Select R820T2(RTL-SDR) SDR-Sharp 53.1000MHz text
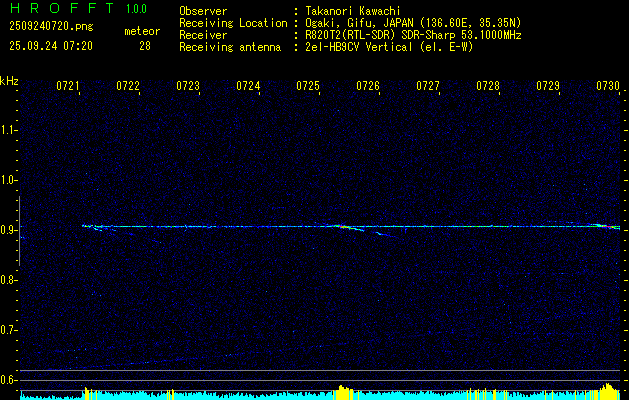This screenshot has height=400, width=629. click(x=413, y=35)
